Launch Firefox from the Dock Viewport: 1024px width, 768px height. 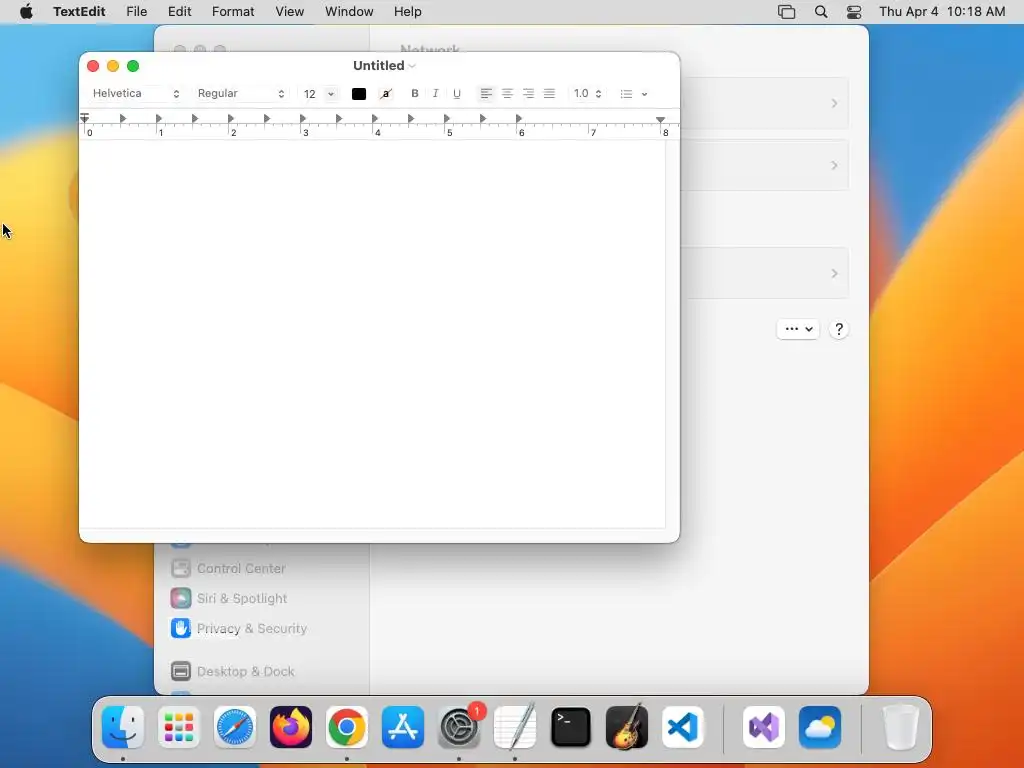point(291,727)
